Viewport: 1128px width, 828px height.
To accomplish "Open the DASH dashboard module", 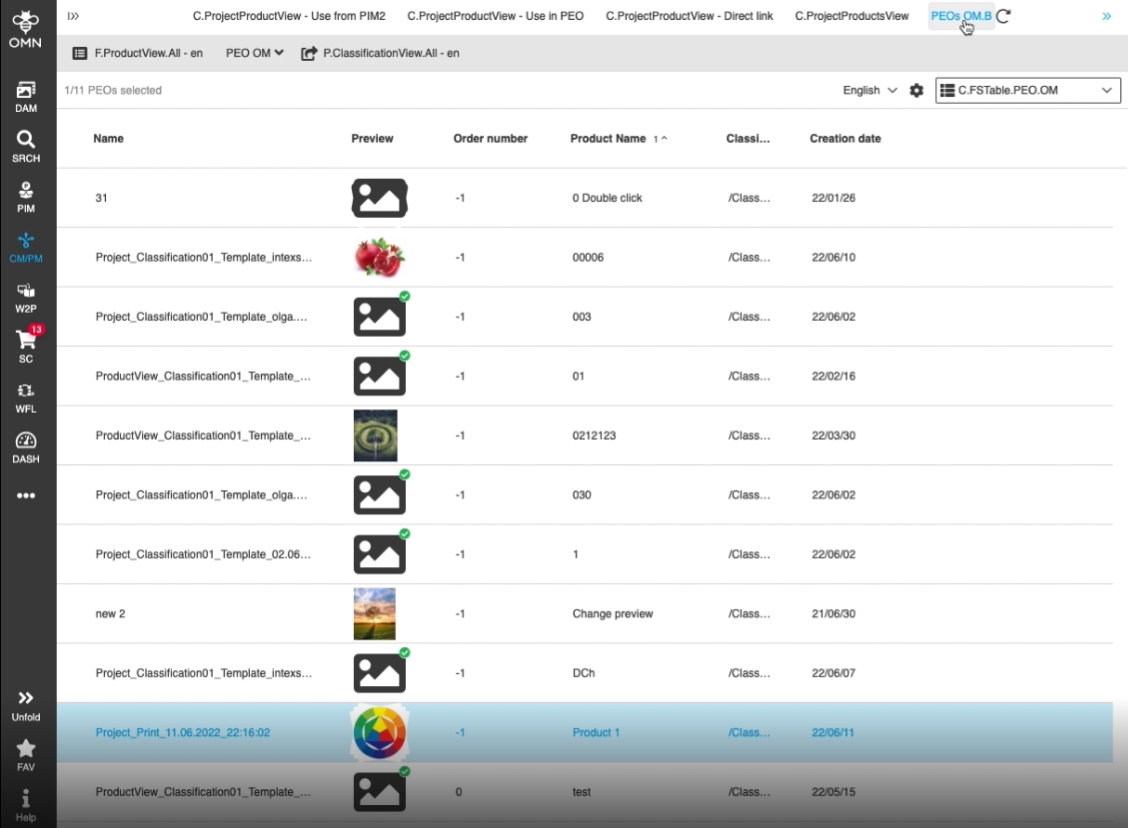I will [x=26, y=447].
